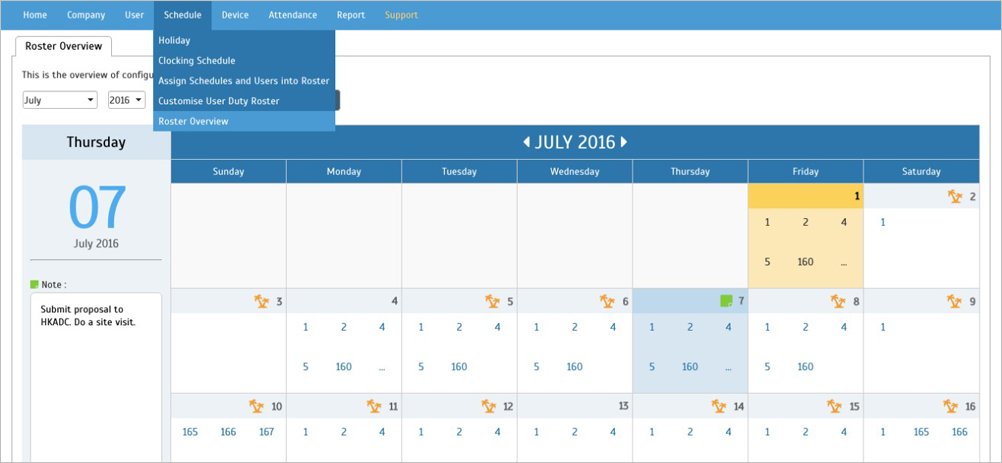Click the holiday palm icon on July 16
This screenshot has width=1002, height=463.
coord(951,406)
